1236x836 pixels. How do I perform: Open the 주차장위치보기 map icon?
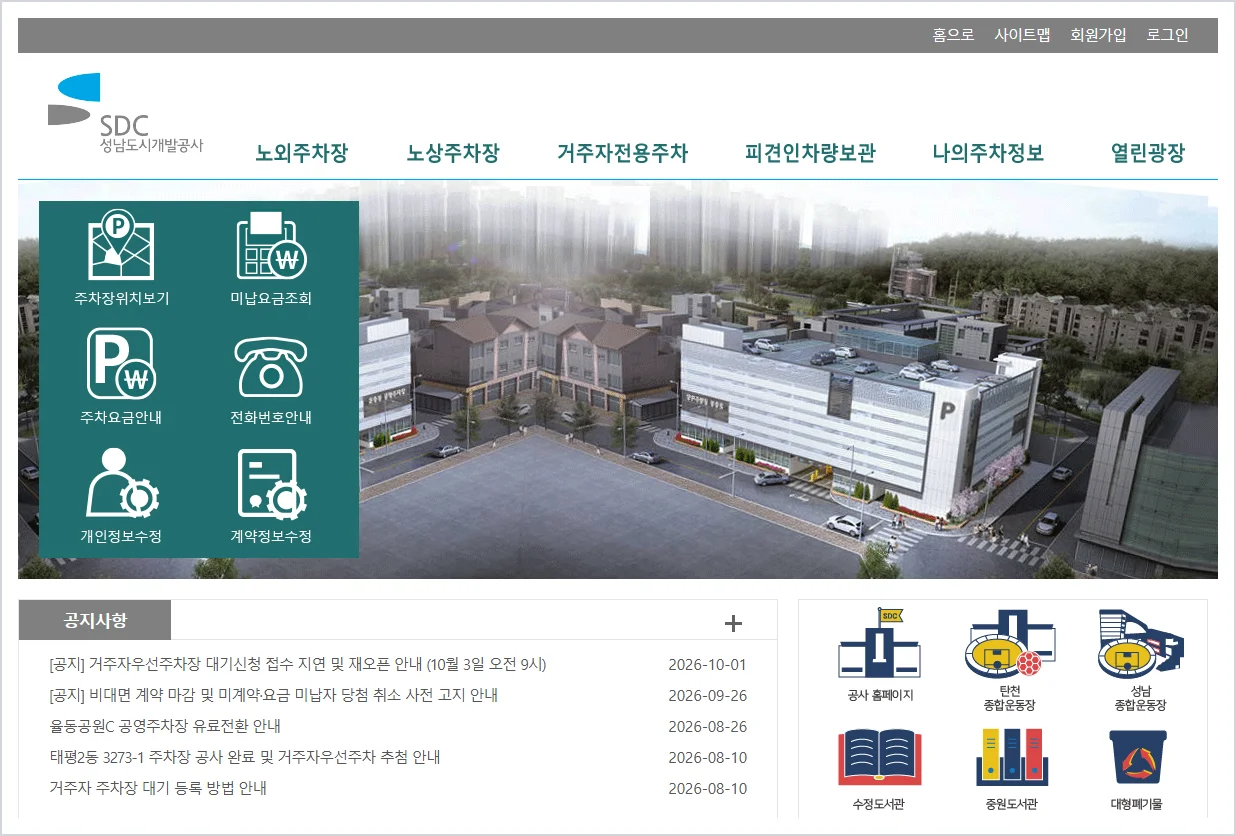[121, 246]
